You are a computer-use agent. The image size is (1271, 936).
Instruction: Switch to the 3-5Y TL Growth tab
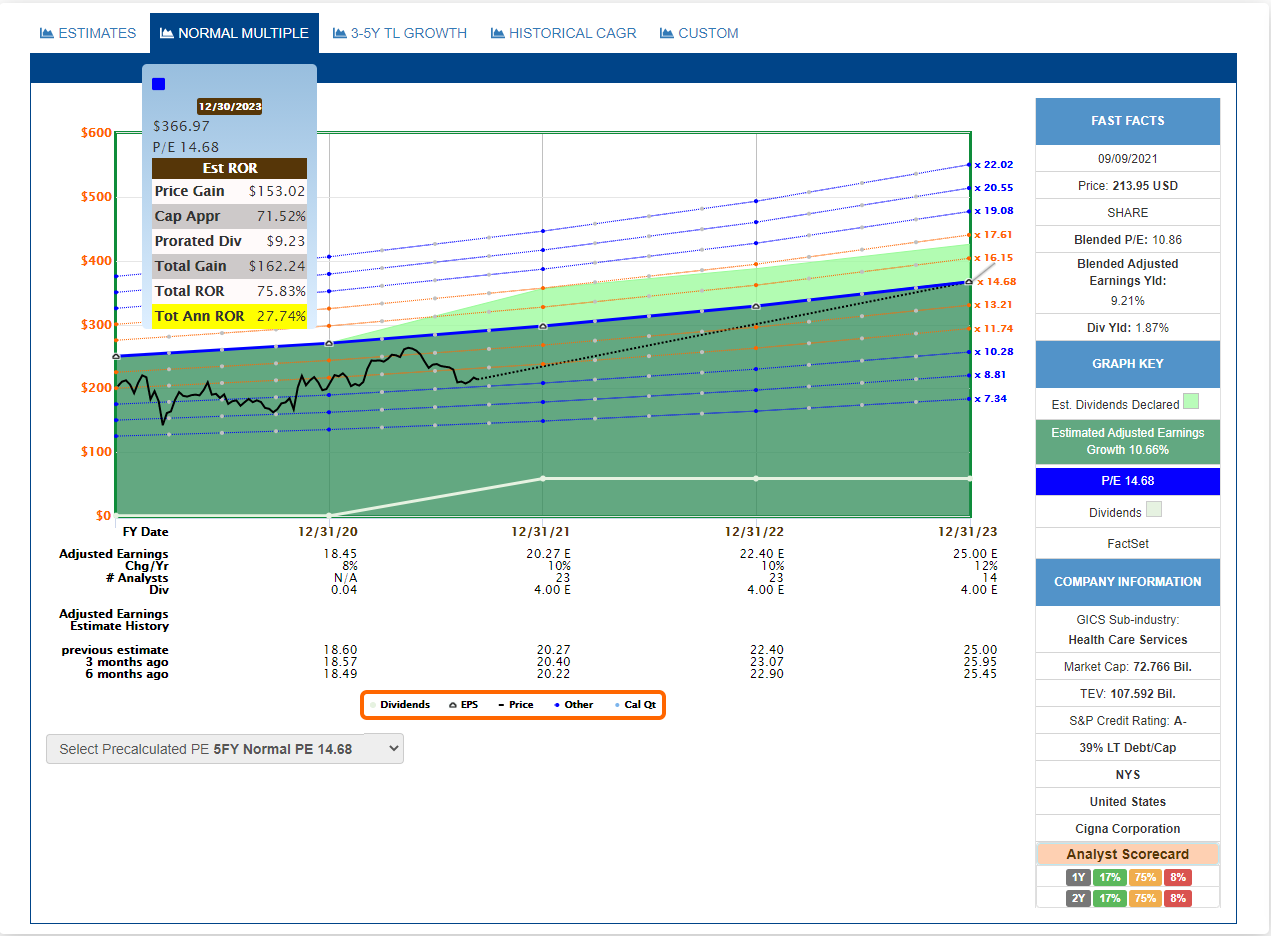(x=399, y=33)
